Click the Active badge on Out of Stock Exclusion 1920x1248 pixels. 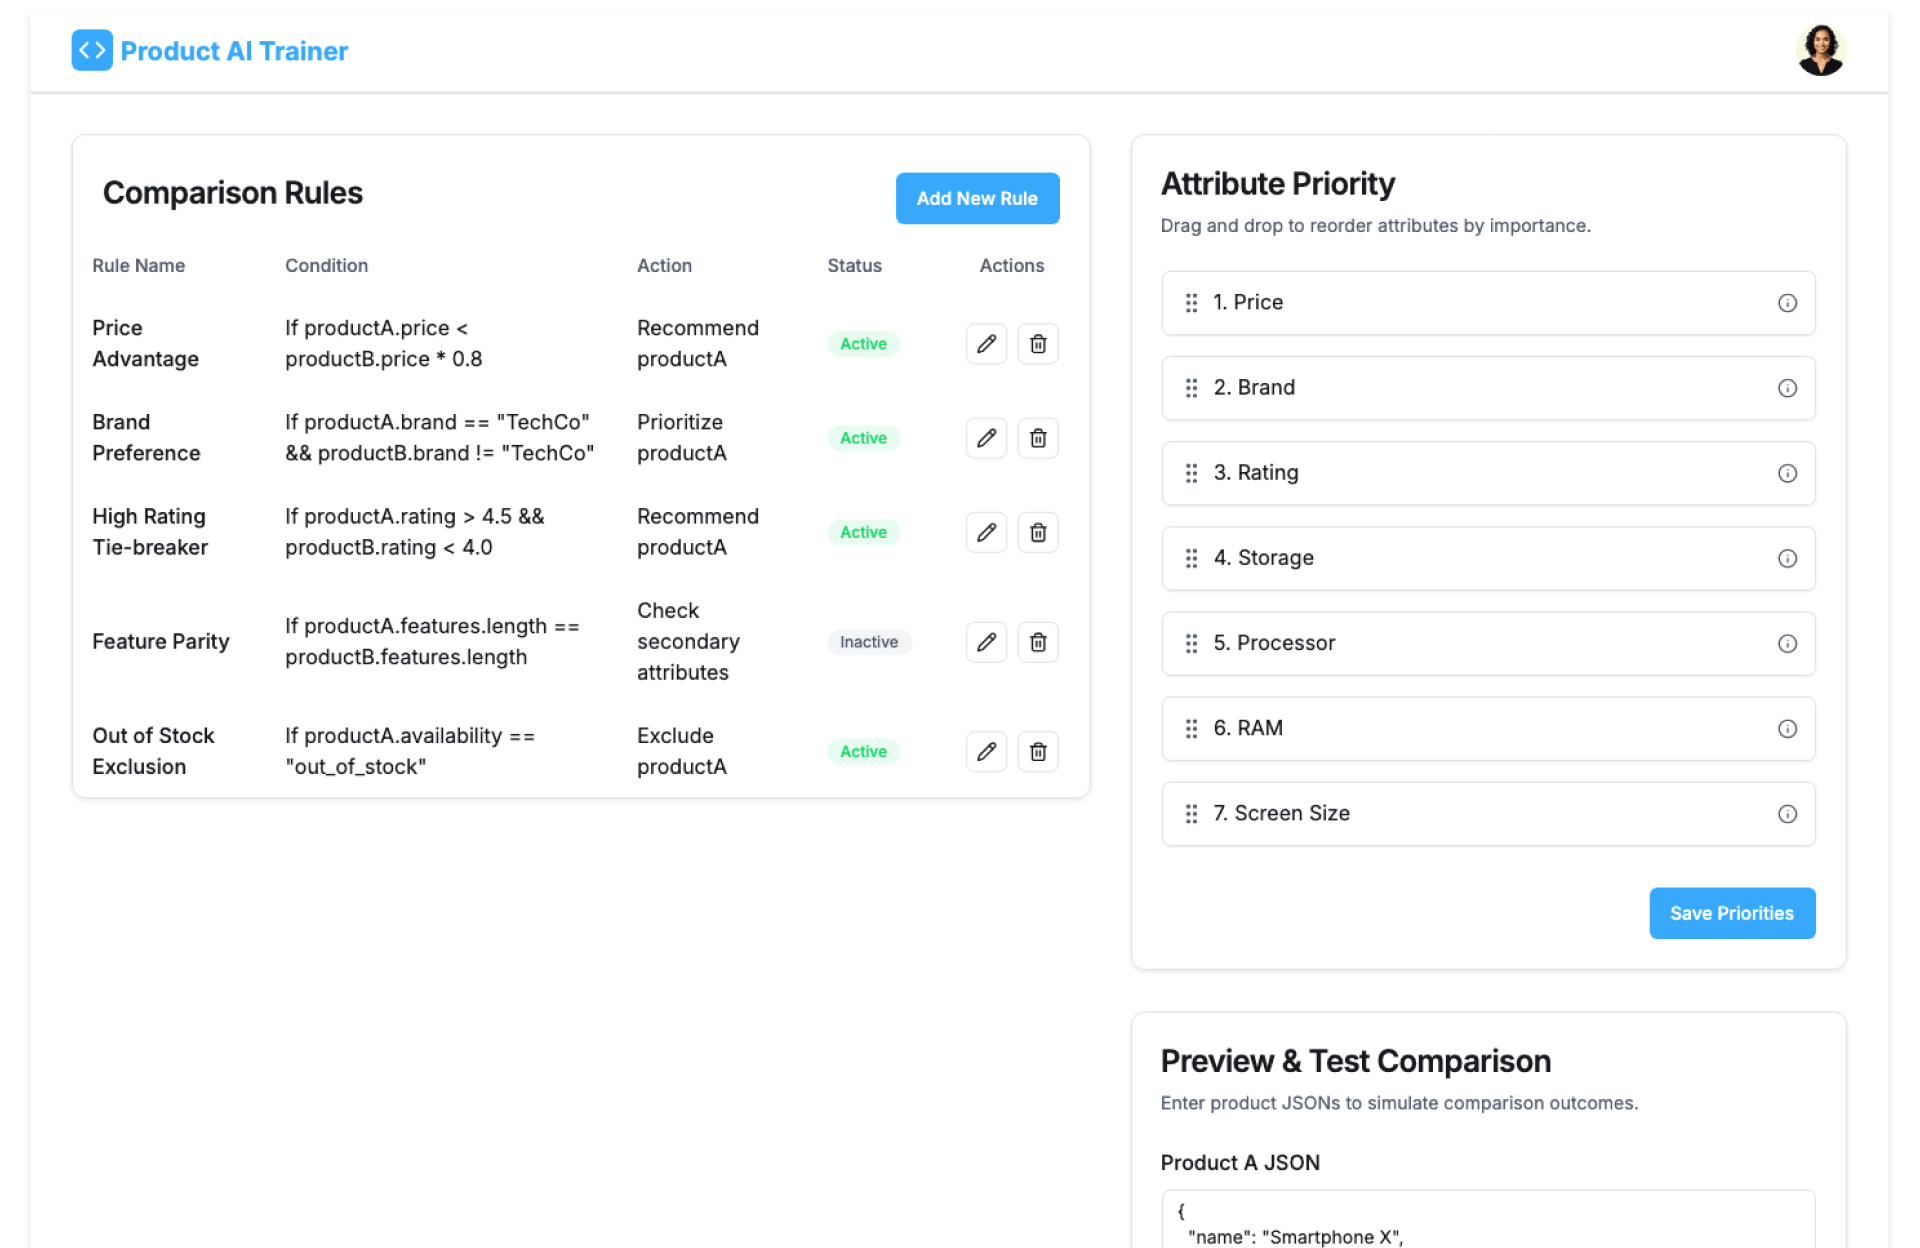coord(863,751)
